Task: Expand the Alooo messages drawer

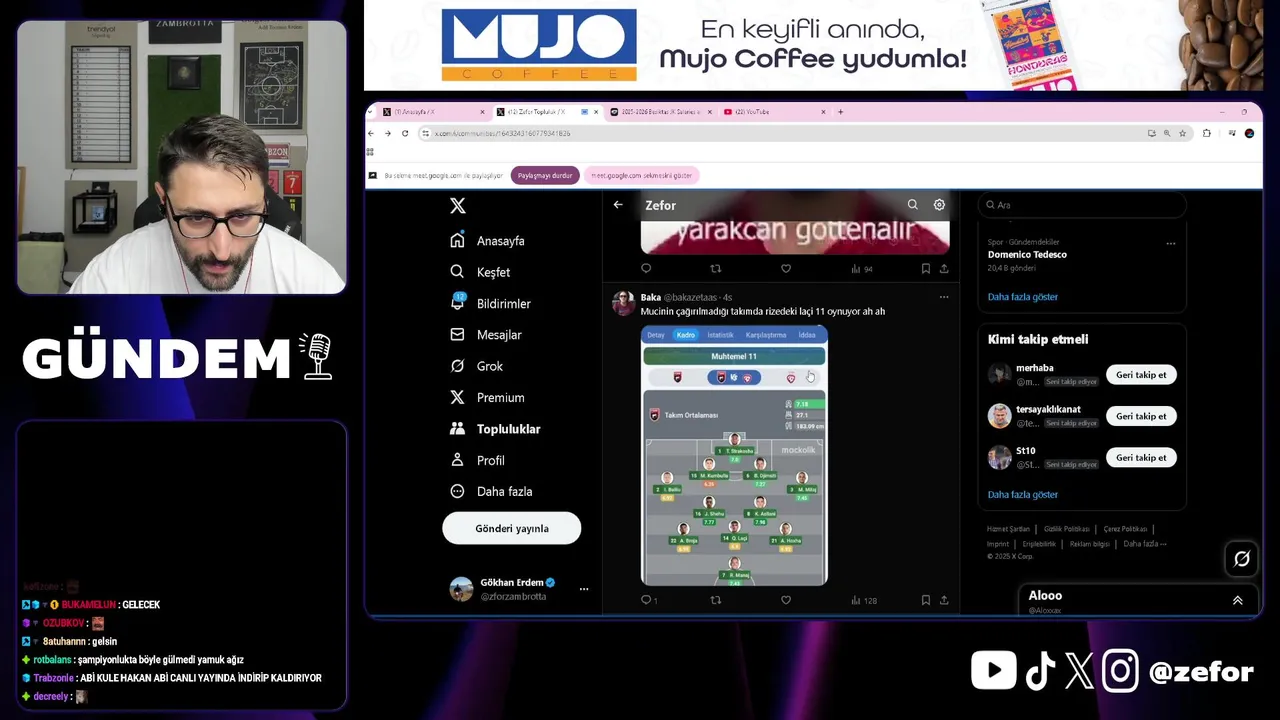Action: [1237, 600]
